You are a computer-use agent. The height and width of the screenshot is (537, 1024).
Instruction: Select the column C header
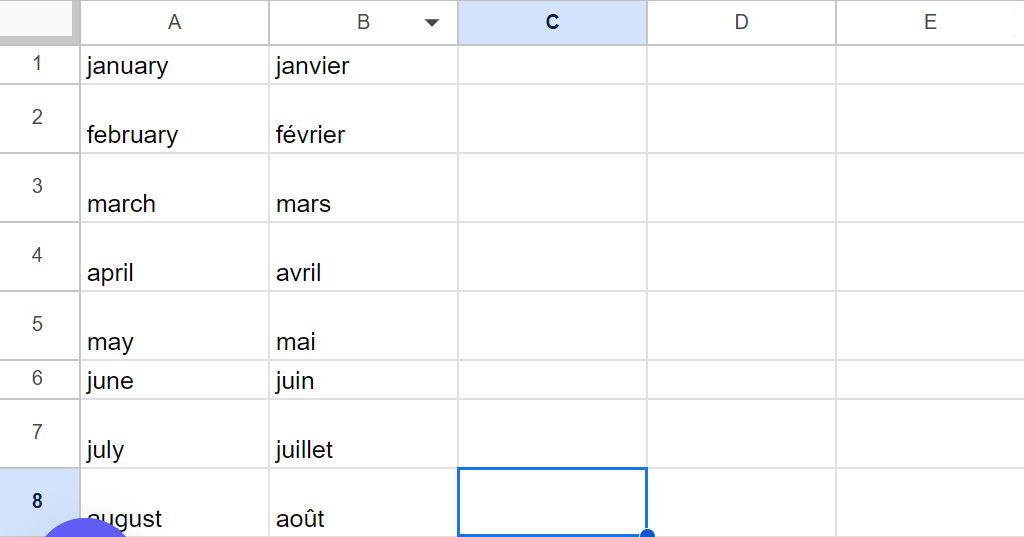pyautogui.click(x=552, y=22)
